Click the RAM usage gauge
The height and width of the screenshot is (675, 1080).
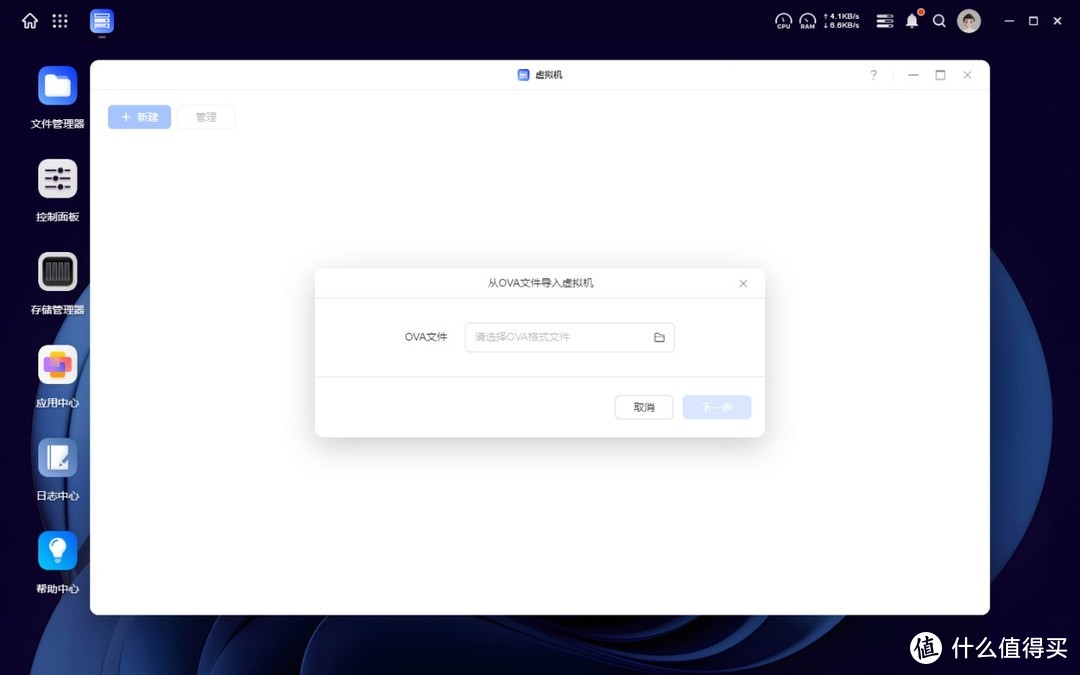[808, 20]
